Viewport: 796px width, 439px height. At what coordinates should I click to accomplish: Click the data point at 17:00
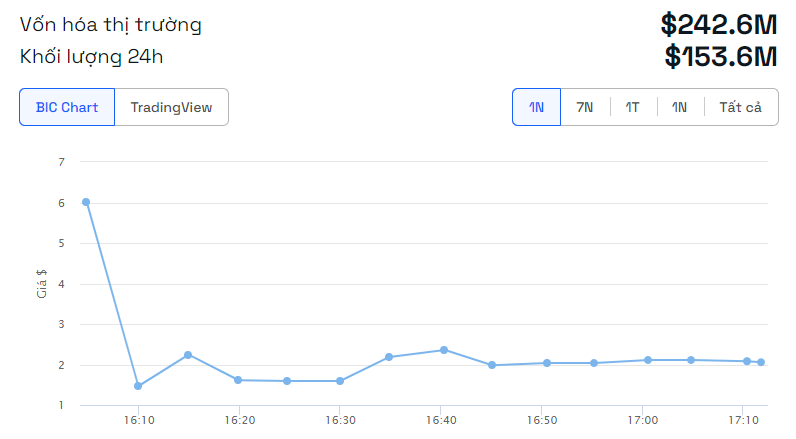[648, 360]
